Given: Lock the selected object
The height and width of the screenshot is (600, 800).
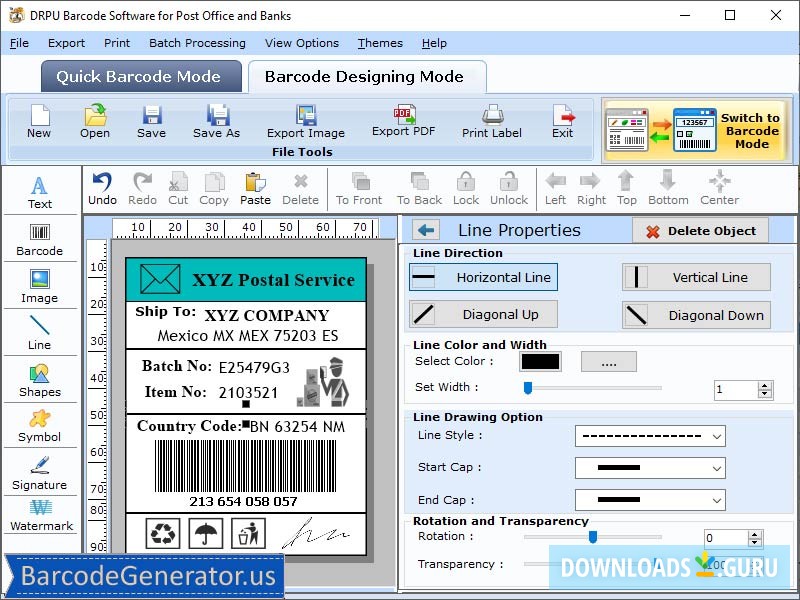Looking at the screenshot, I should pos(464,188).
